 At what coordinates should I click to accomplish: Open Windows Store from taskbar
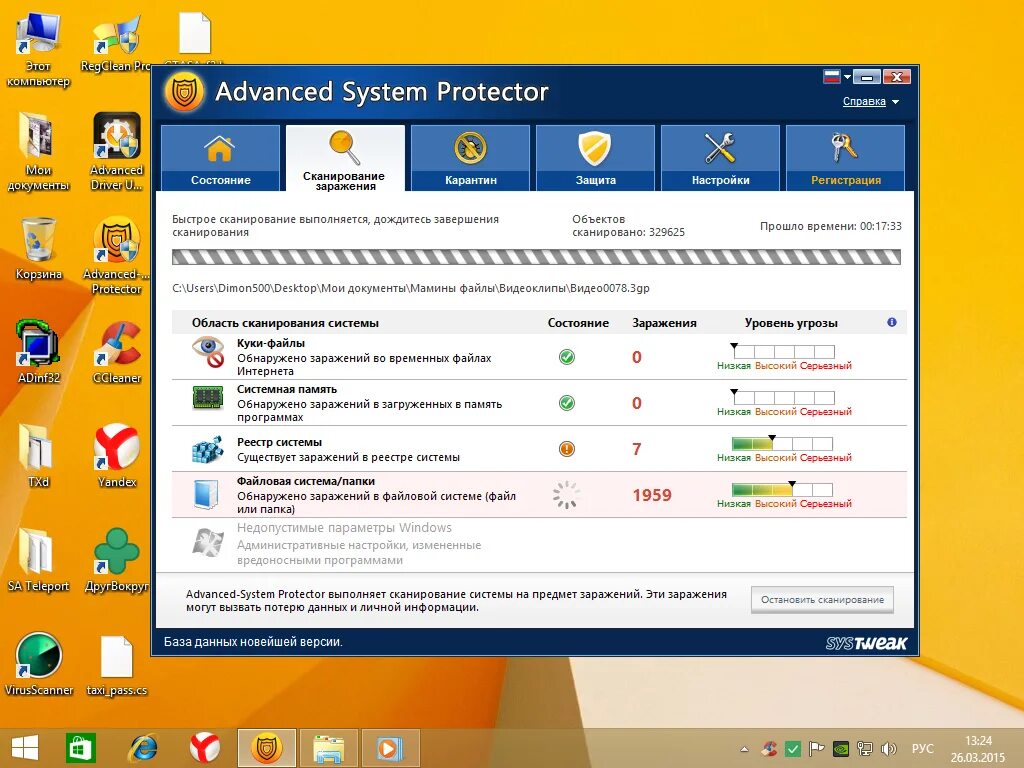click(x=81, y=748)
